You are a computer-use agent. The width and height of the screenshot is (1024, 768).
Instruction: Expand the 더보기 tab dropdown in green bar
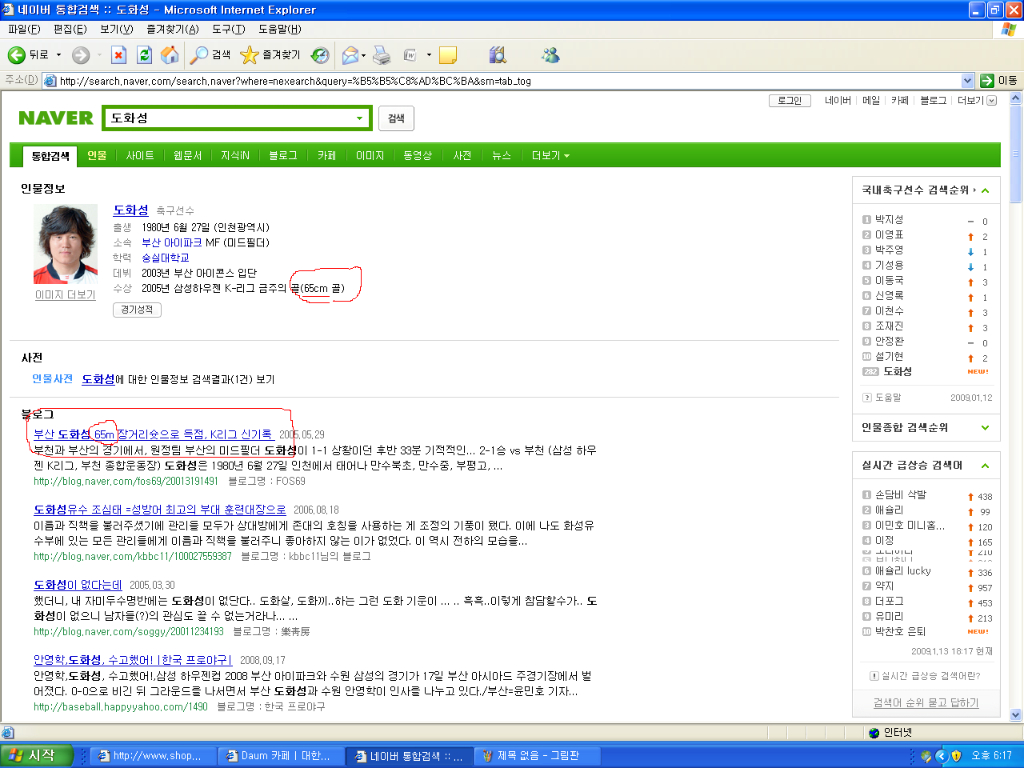pos(551,155)
